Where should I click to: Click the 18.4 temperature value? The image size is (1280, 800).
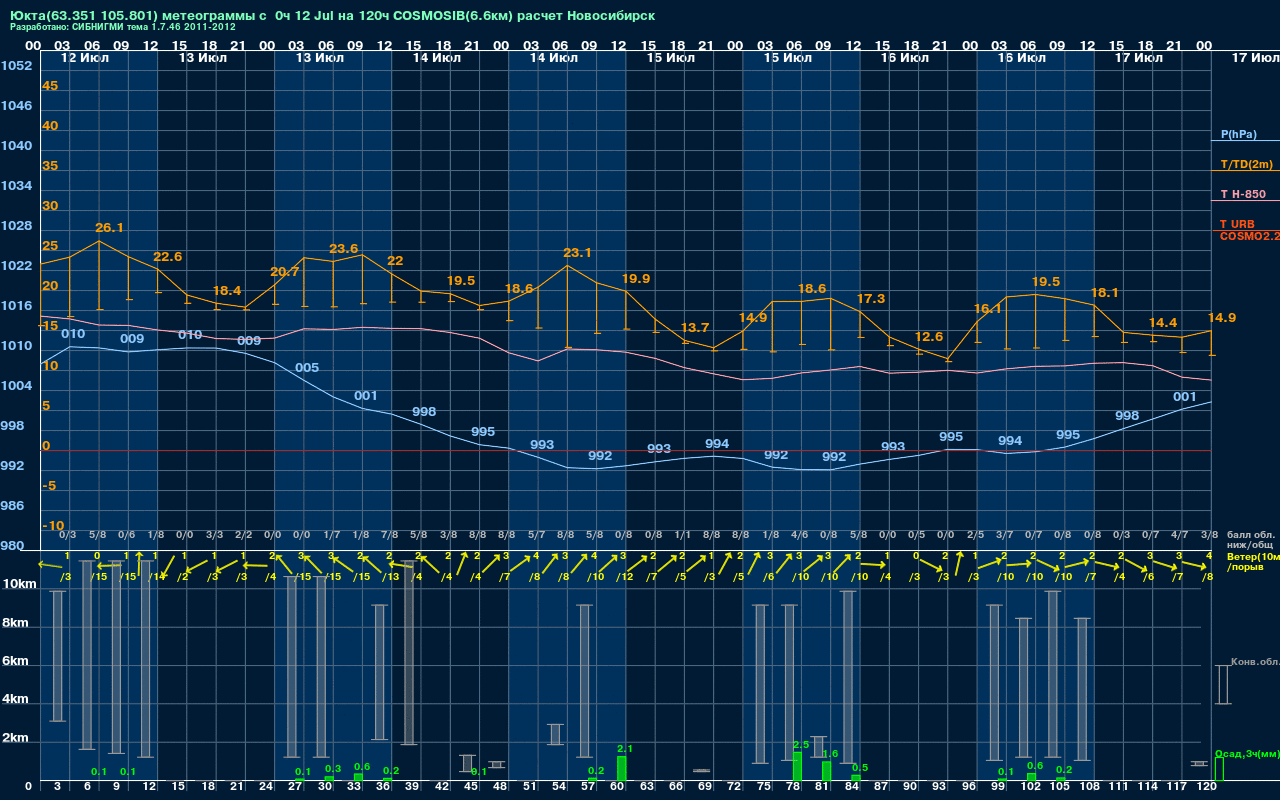[x=227, y=290]
